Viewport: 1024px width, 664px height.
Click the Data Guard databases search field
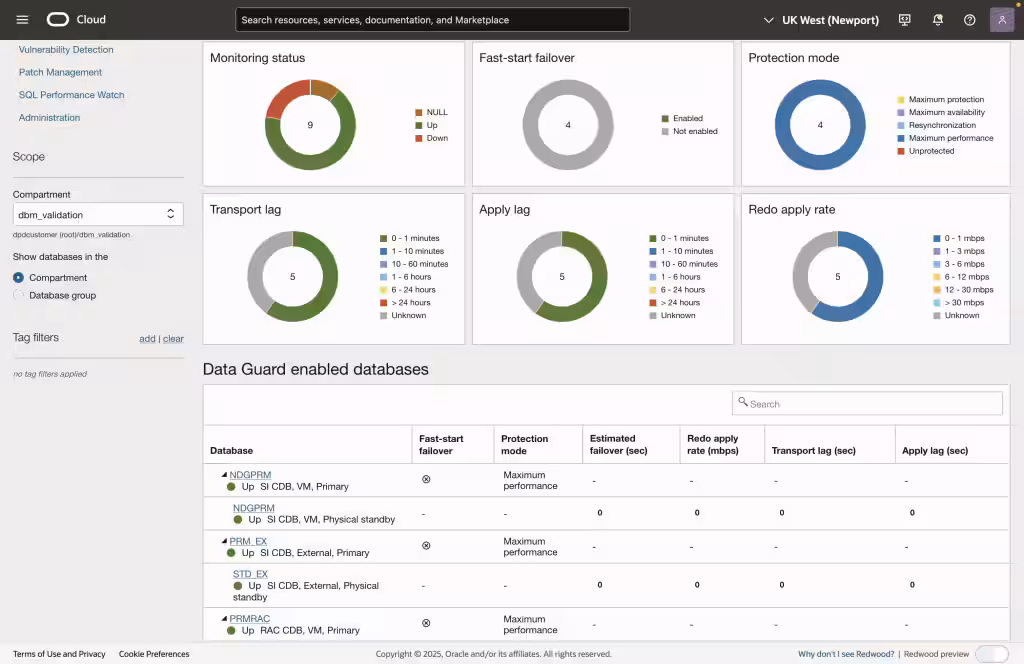(x=866, y=403)
